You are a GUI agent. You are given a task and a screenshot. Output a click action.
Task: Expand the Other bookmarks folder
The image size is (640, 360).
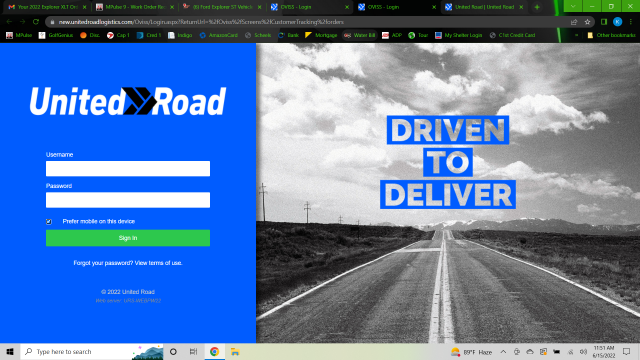pos(611,35)
